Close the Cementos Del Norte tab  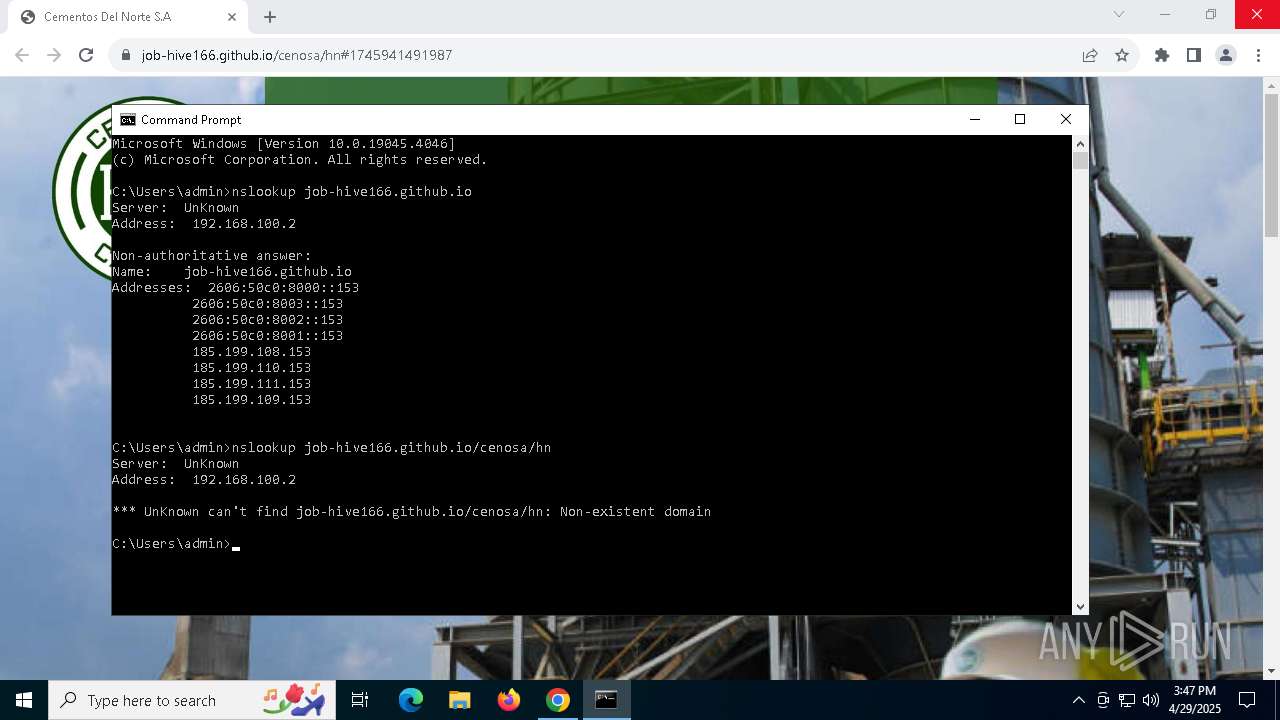(232, 17)
